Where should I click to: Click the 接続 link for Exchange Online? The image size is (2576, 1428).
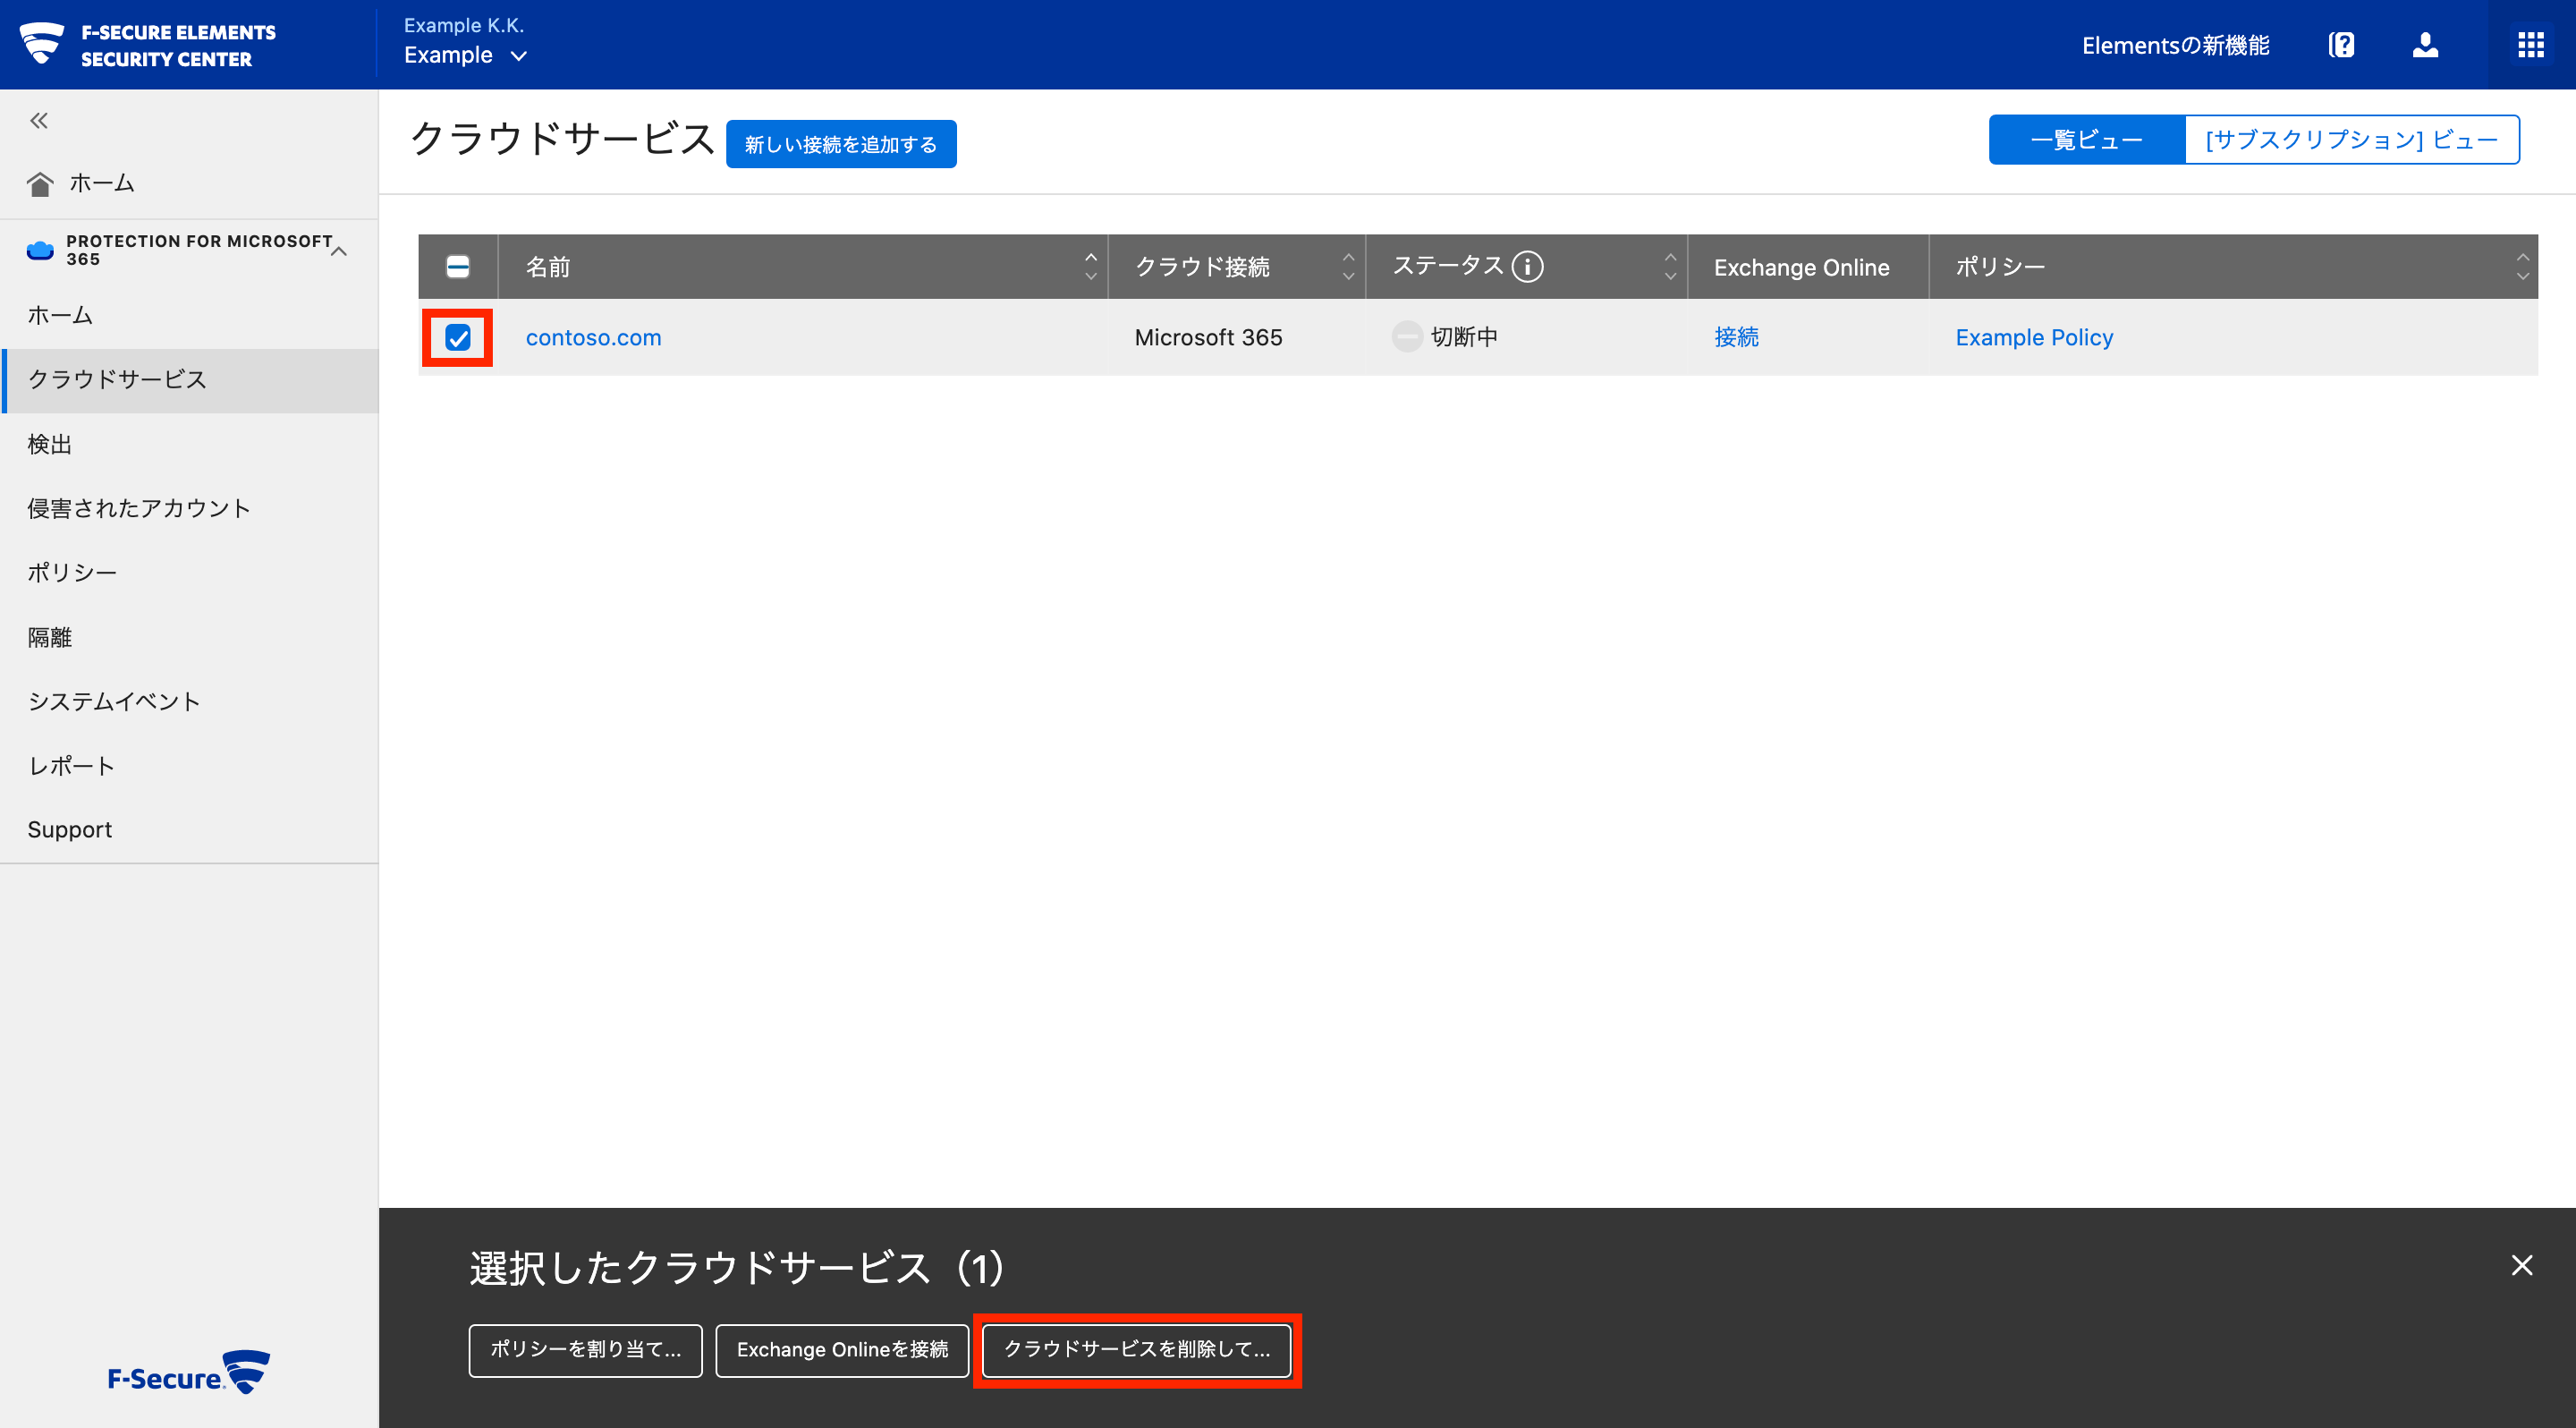[x=1737, y=337]
